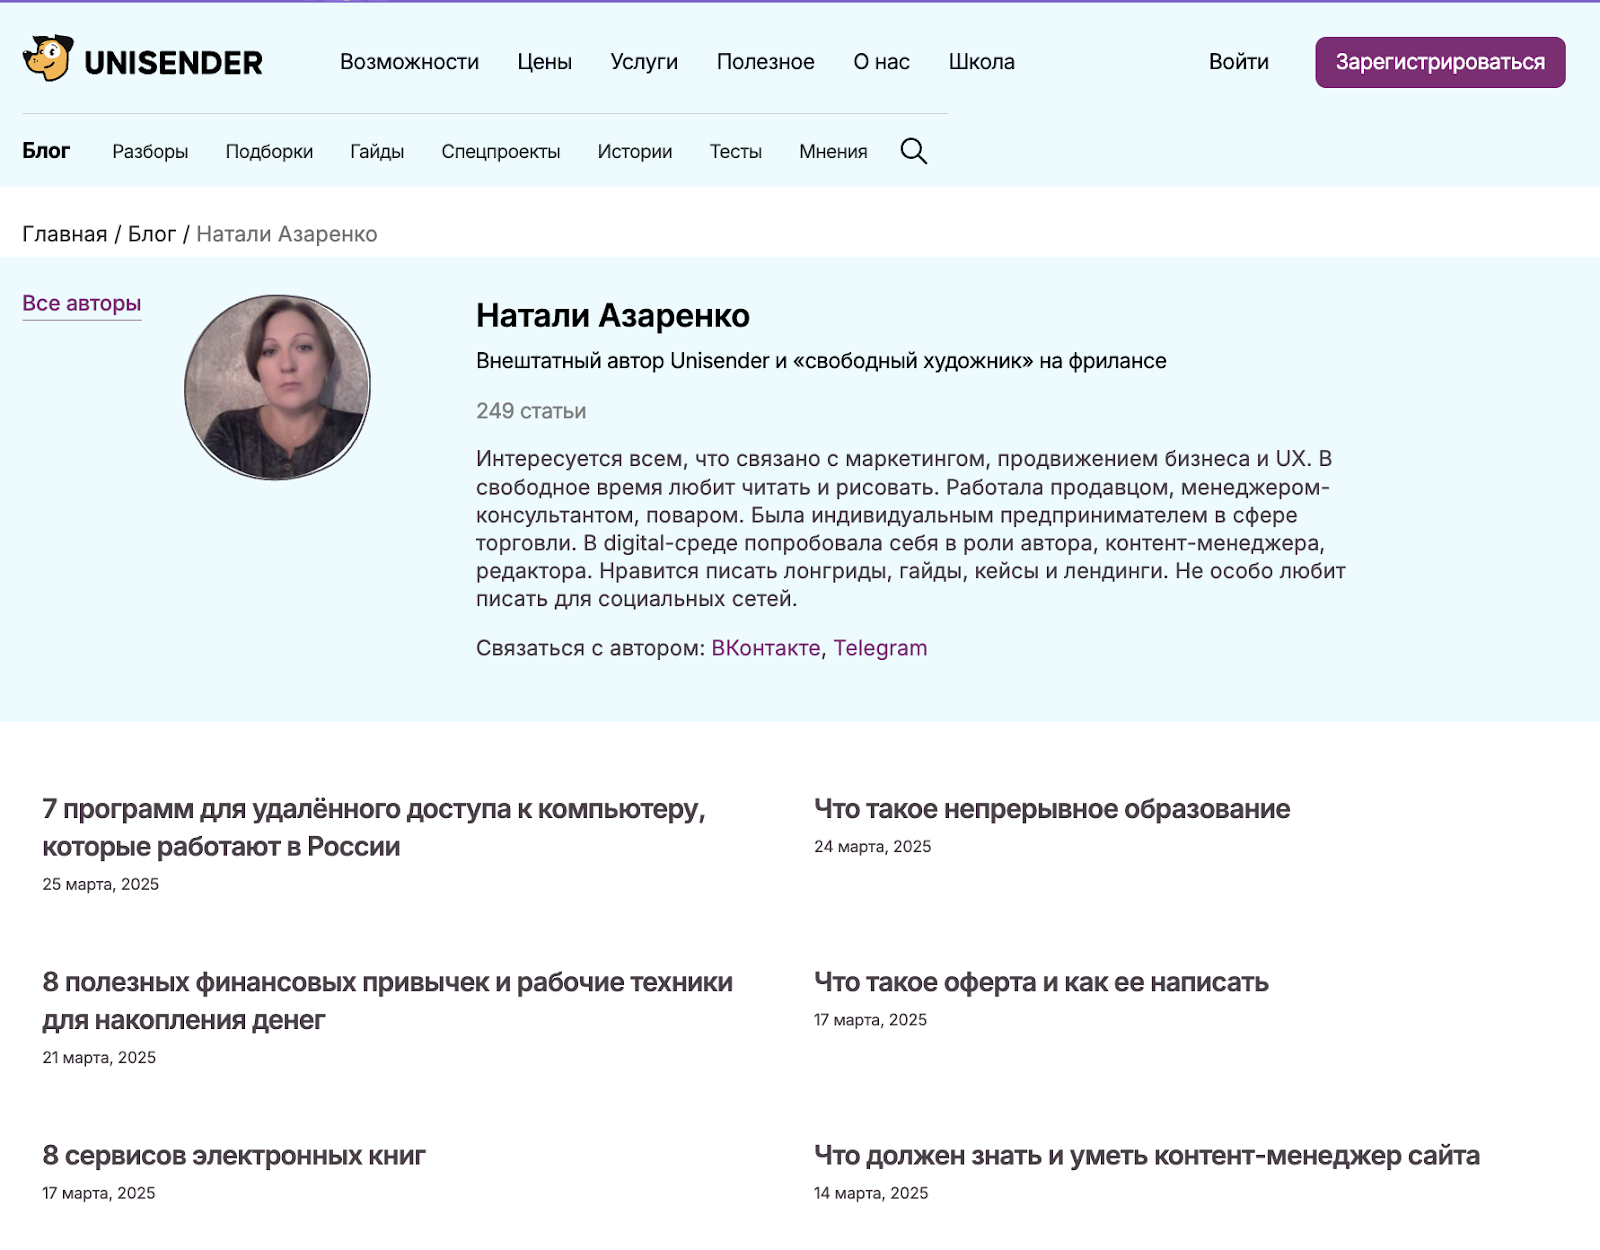
Task: Select the Гайды blog category
Action: point(377,152)
